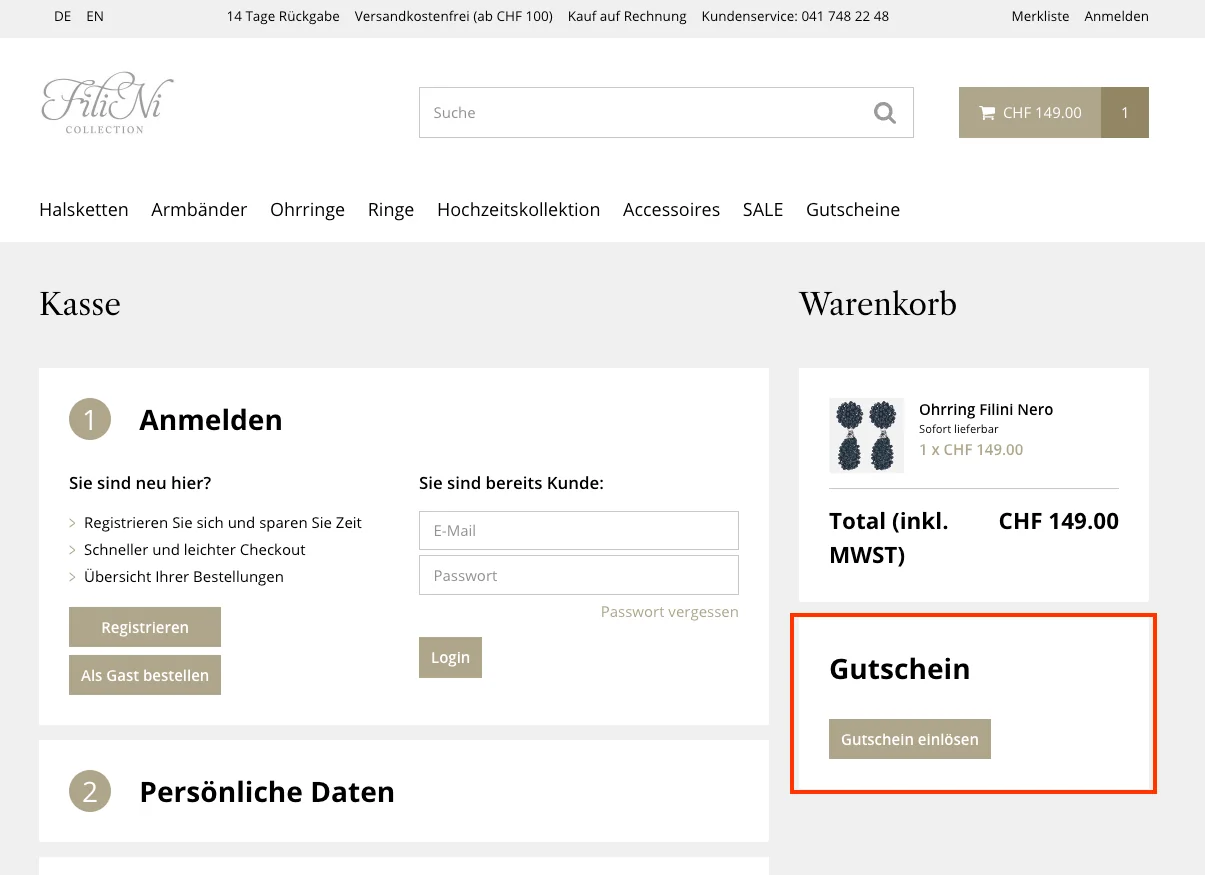Image resolution: width=1205 pixels, height=875 pixels.
Task: Open the Ohrringe category
Action: click(307, 210)
